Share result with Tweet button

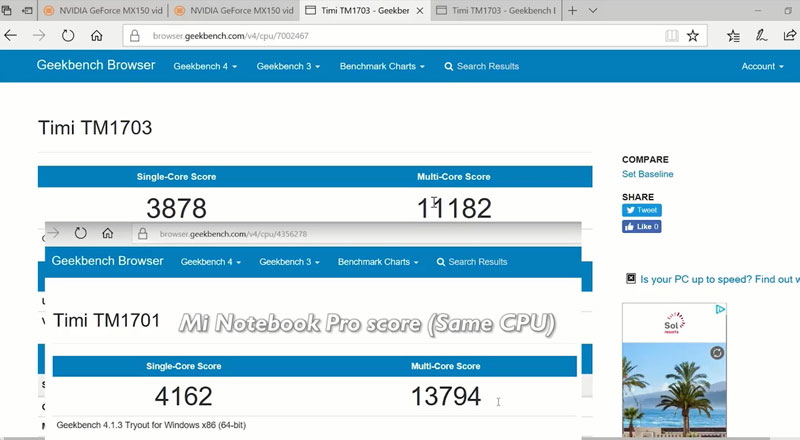coord(642,210)
